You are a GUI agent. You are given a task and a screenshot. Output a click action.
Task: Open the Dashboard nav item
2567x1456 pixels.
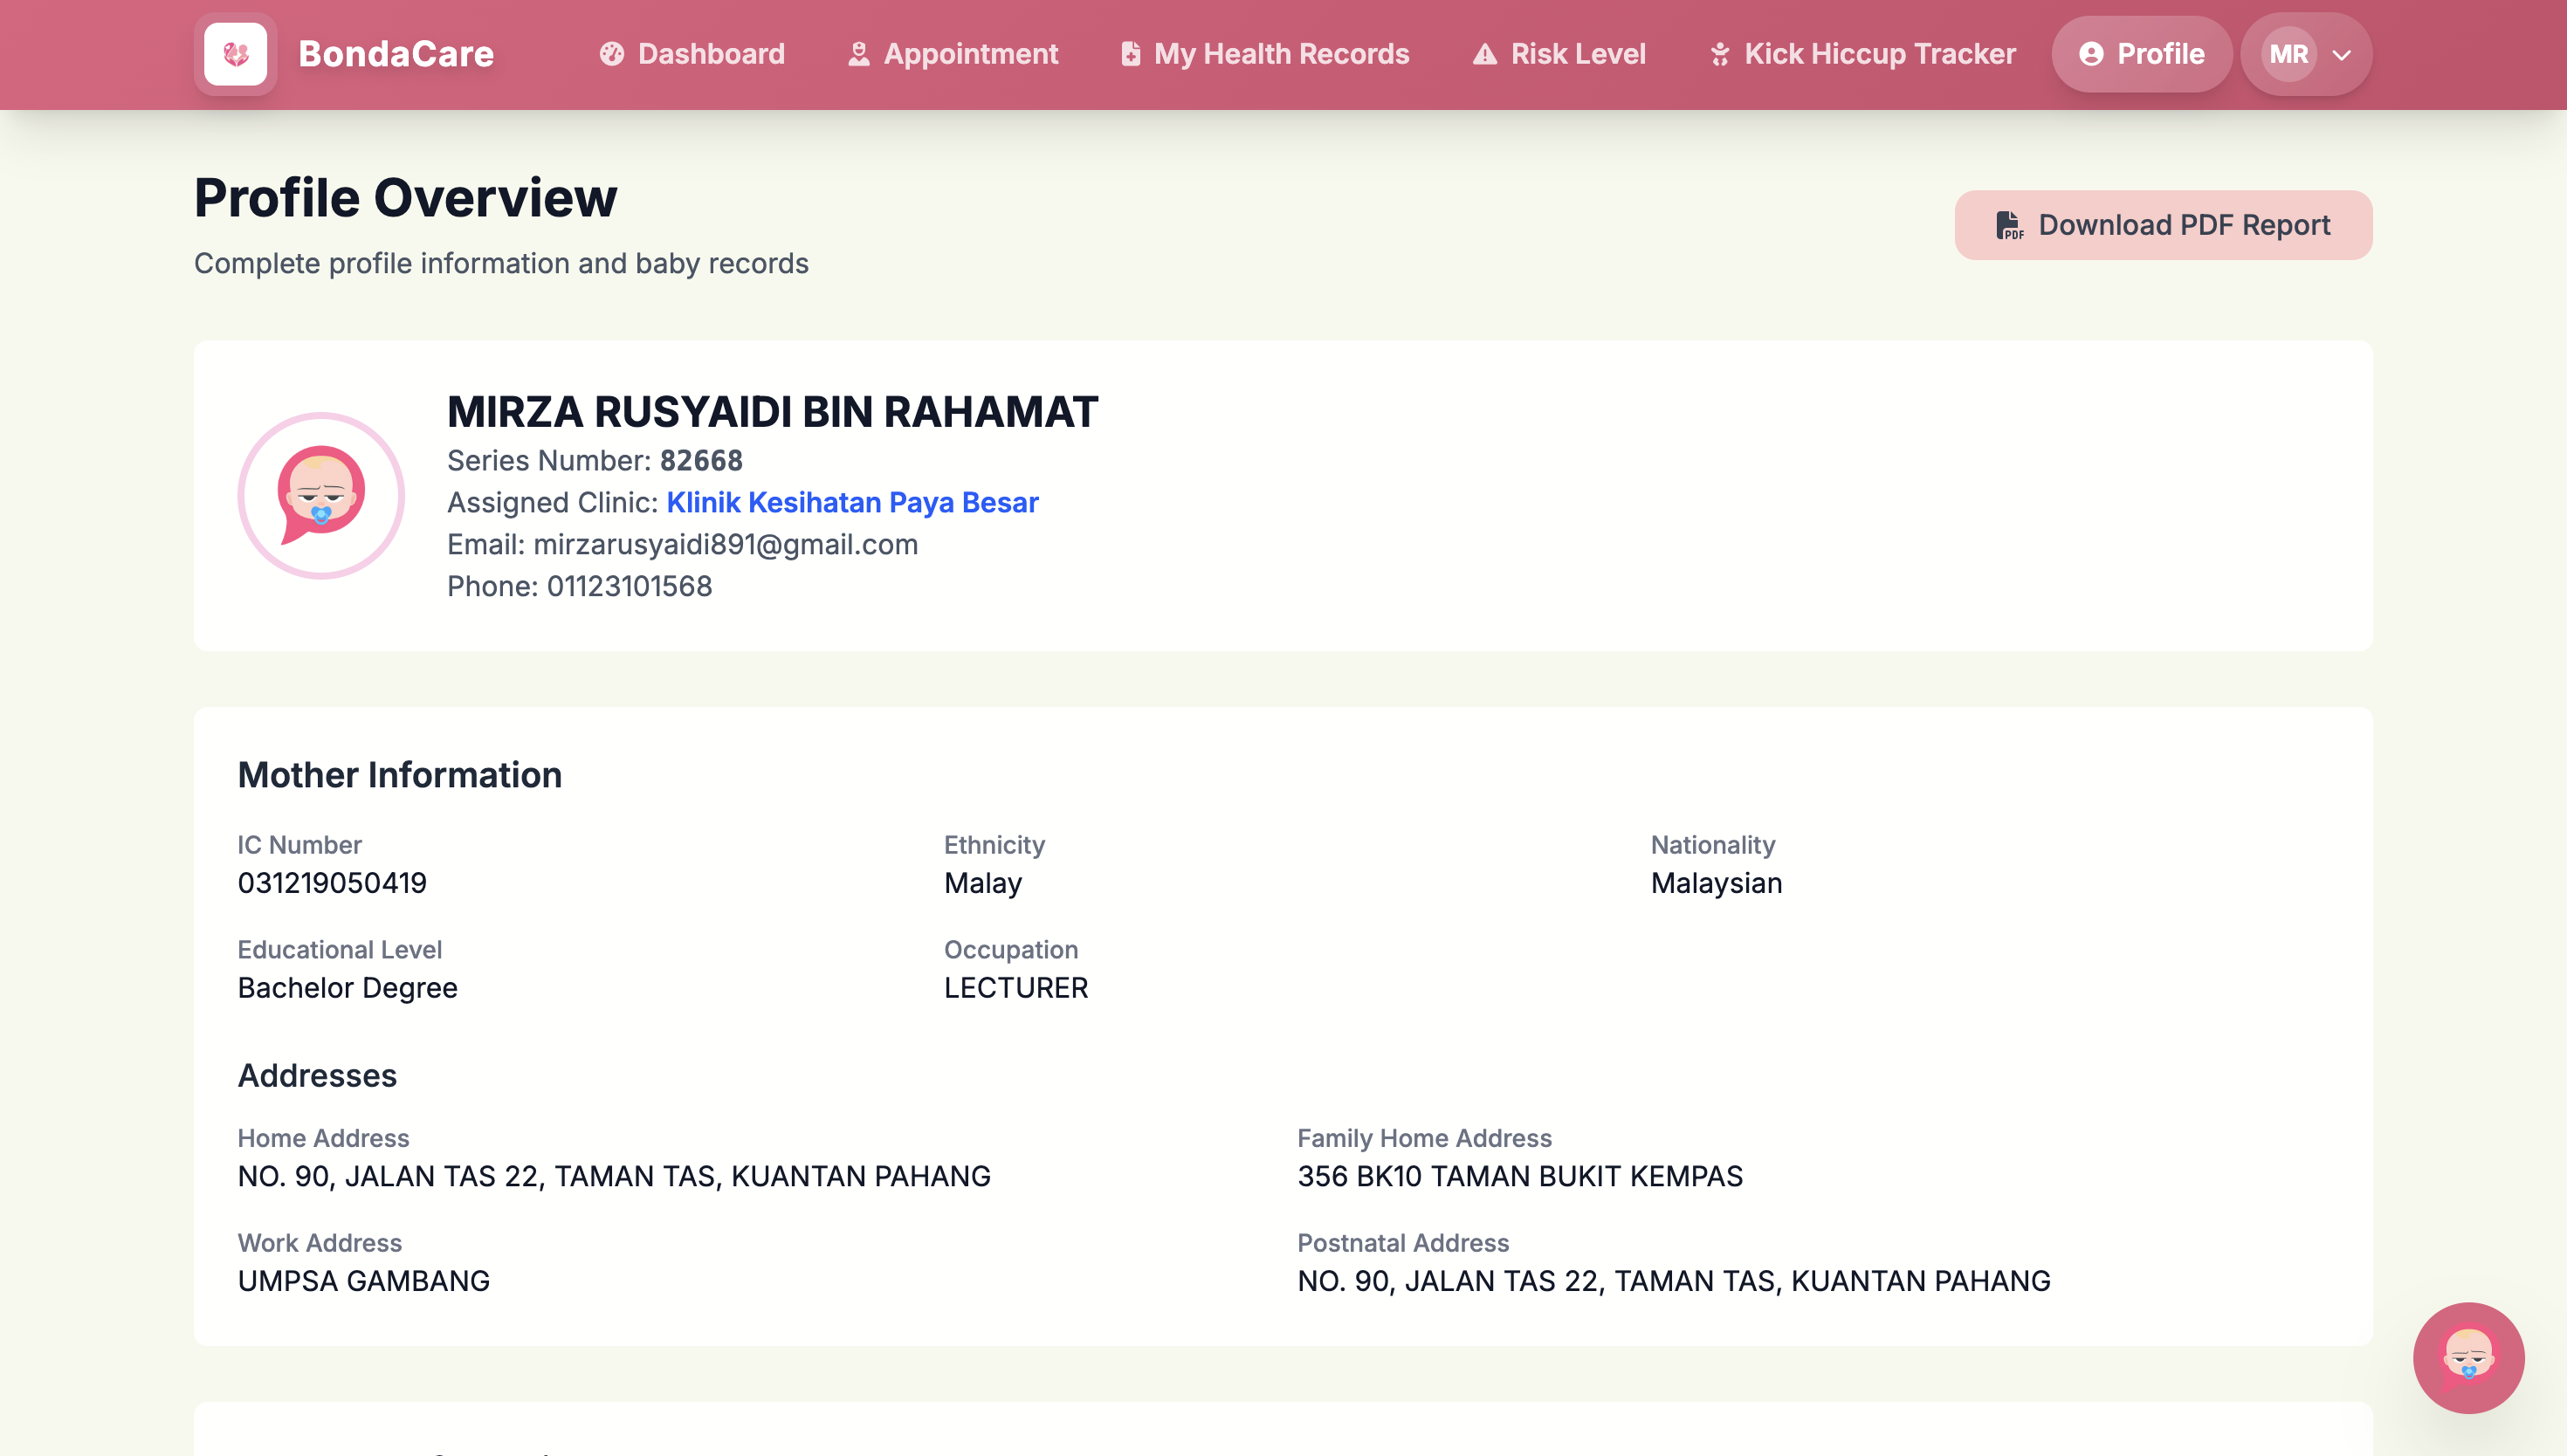click(692, 54)
